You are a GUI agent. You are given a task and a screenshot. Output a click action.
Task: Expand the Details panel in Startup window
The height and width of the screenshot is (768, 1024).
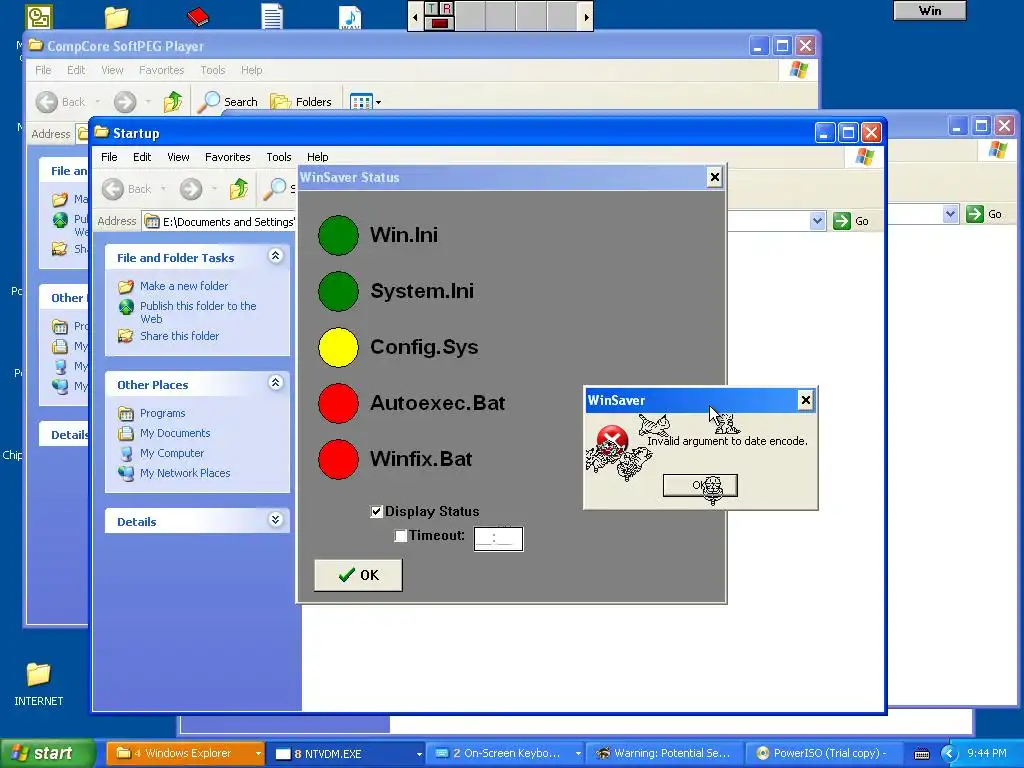click(x=276, y=520)
